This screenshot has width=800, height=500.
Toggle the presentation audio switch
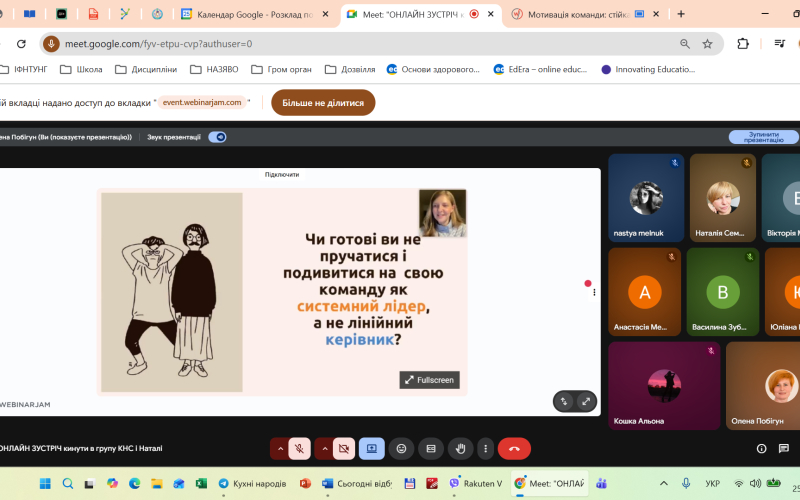pyautogui.click(x=217, y=137)
